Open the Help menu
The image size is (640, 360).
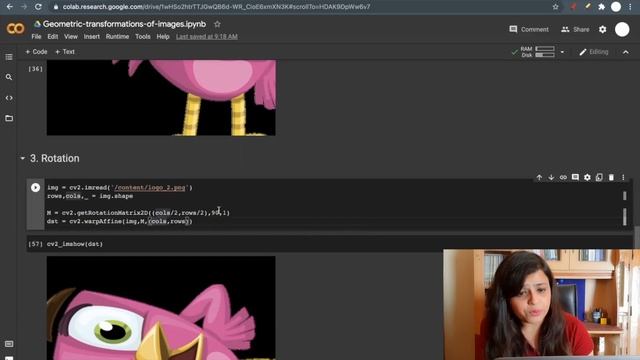(x=163, y=36)
